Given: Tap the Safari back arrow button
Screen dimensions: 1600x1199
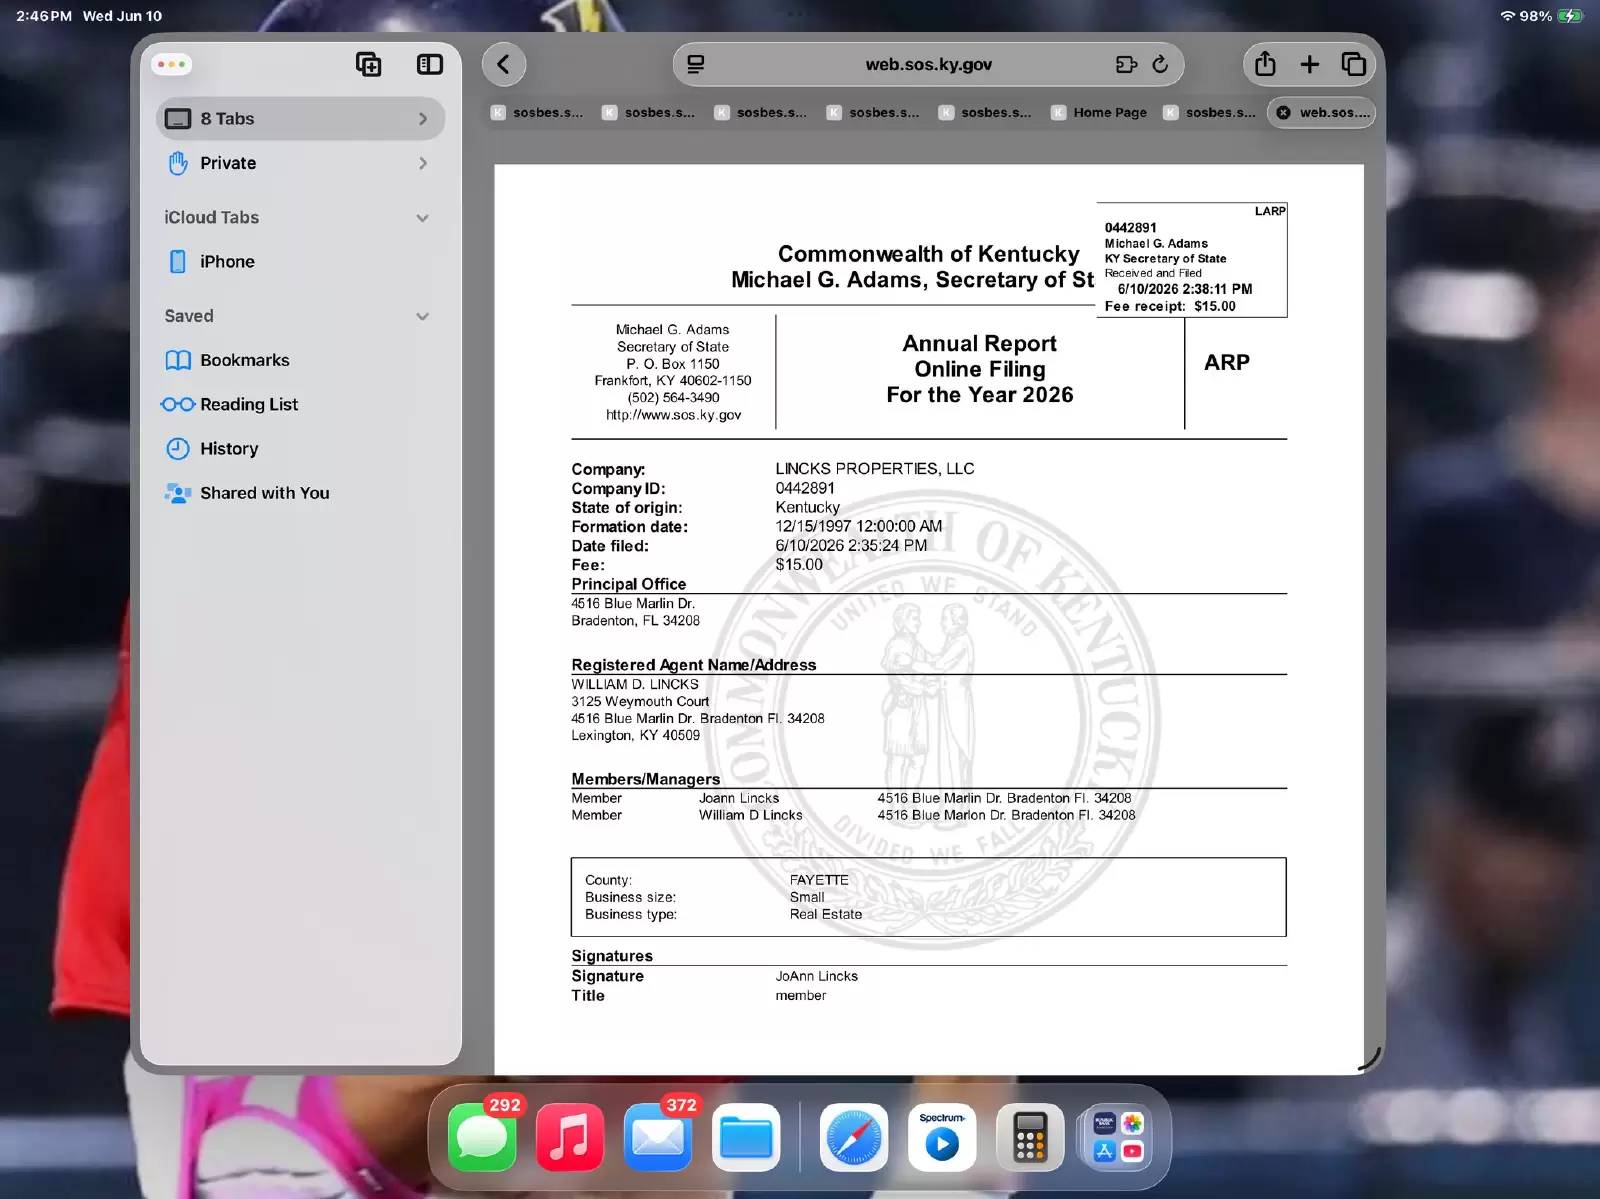Looking at the screenshot, I should pos(504,65).
